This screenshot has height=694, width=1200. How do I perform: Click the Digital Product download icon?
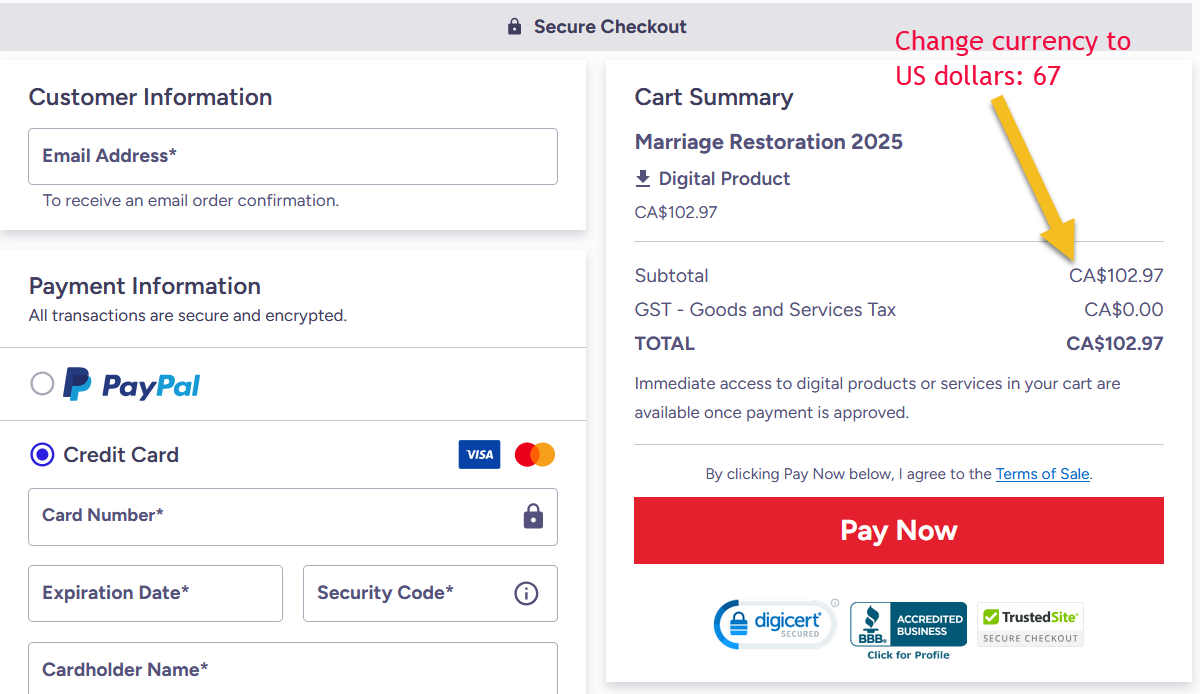pyautogui.click(x=643, y=179)
